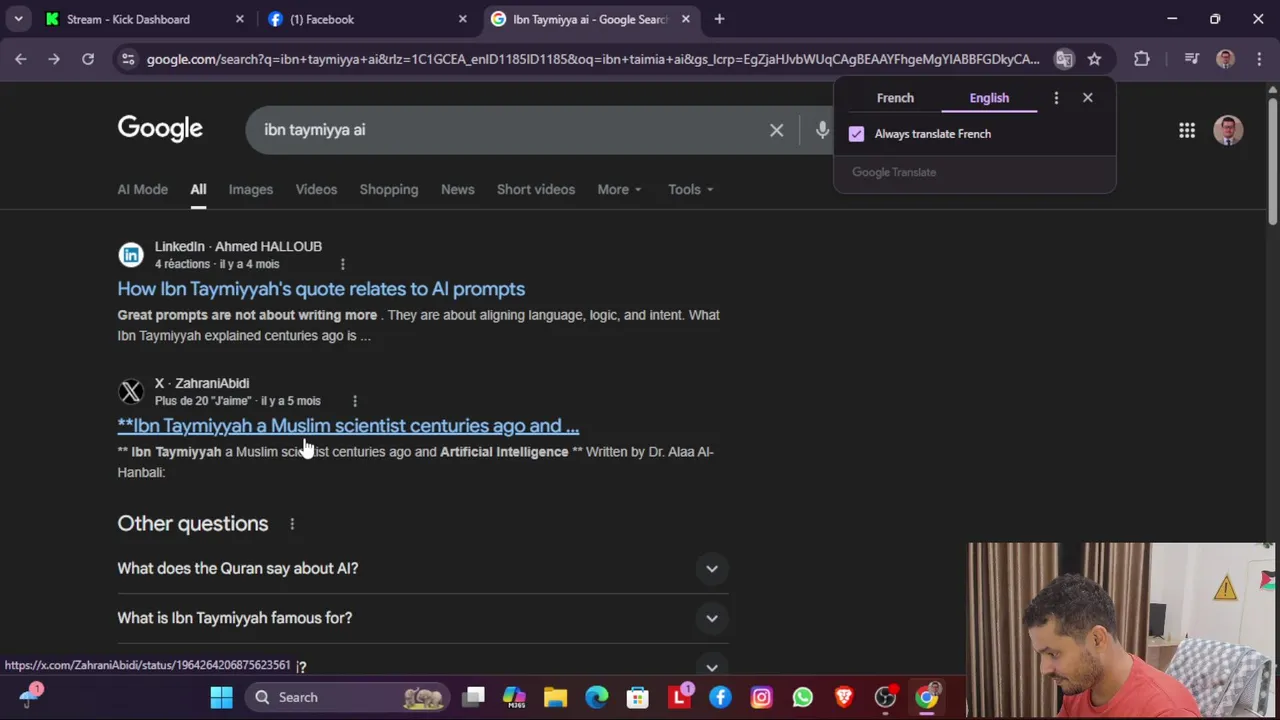Open Chrome three-dot main menu
The width and height of the screenshot is (1280, 720).
pos(1259,59)
